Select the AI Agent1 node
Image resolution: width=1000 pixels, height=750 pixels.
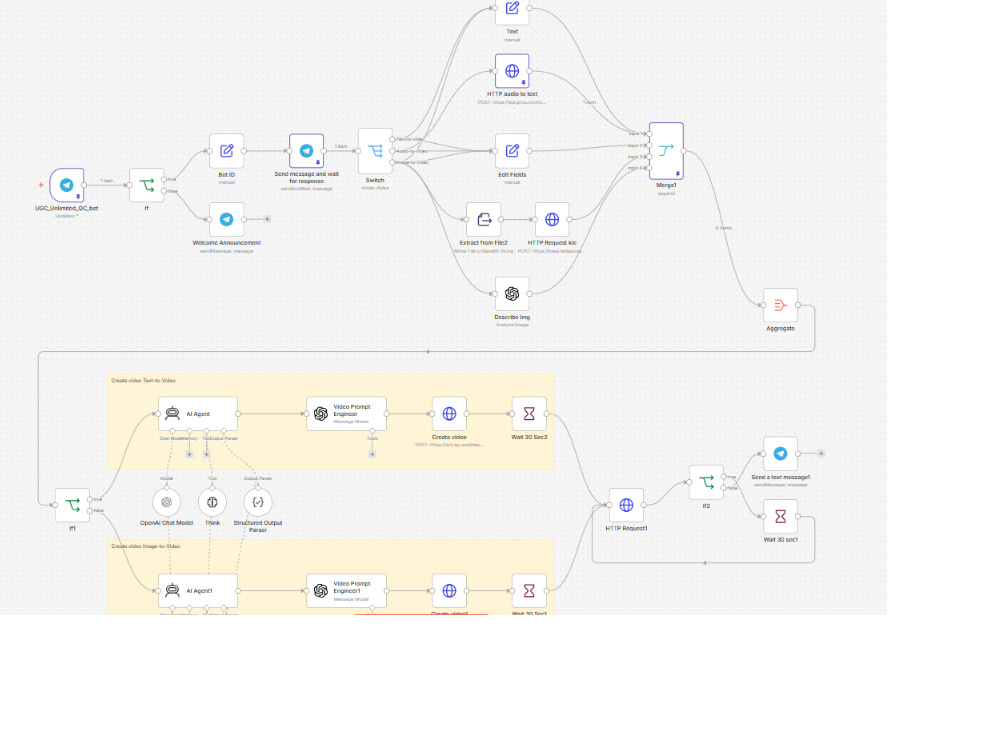point(198,591)
